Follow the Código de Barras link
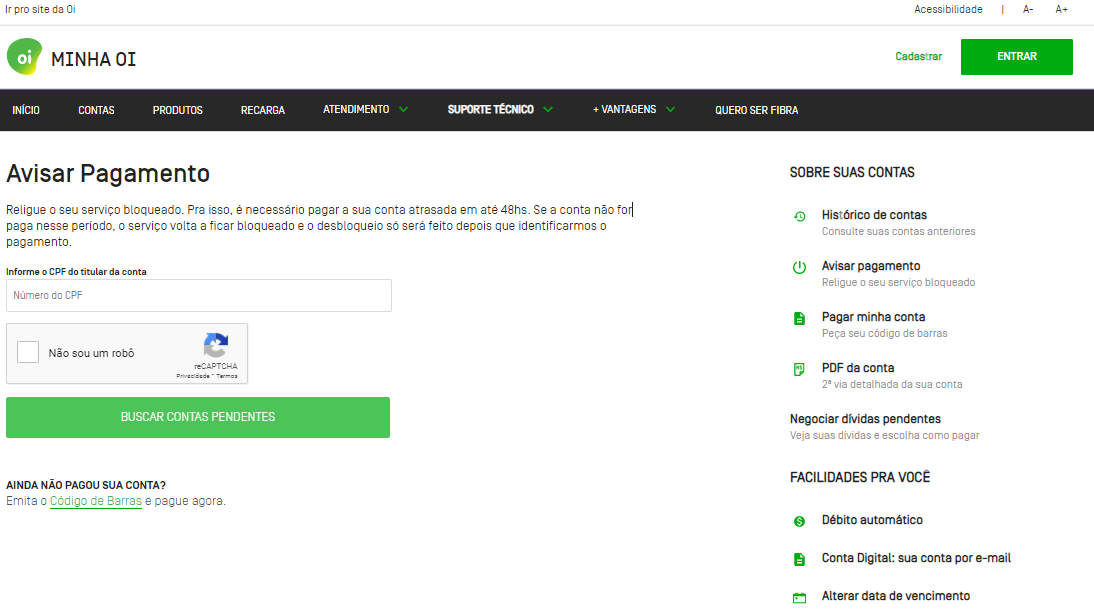 [95, 501]
